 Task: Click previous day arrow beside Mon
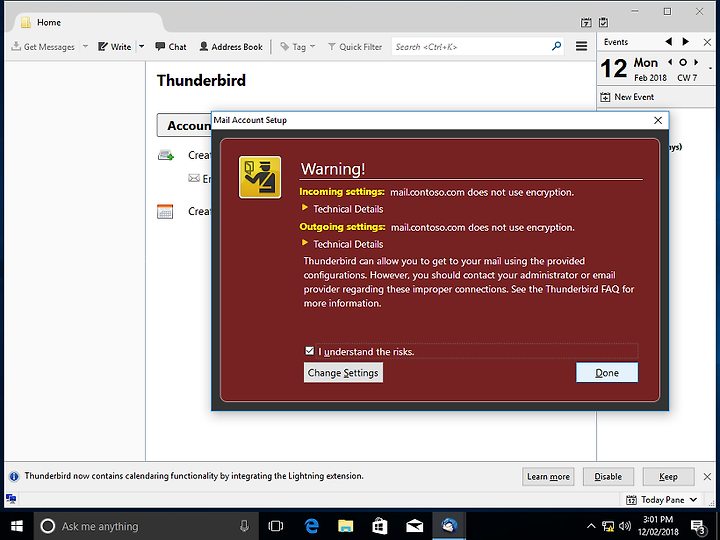[670, 62]
